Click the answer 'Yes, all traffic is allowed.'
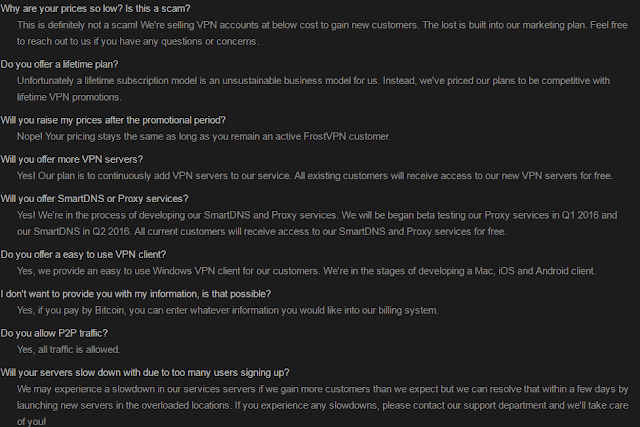The image size is (640, 427). click(x=69, y=350)
